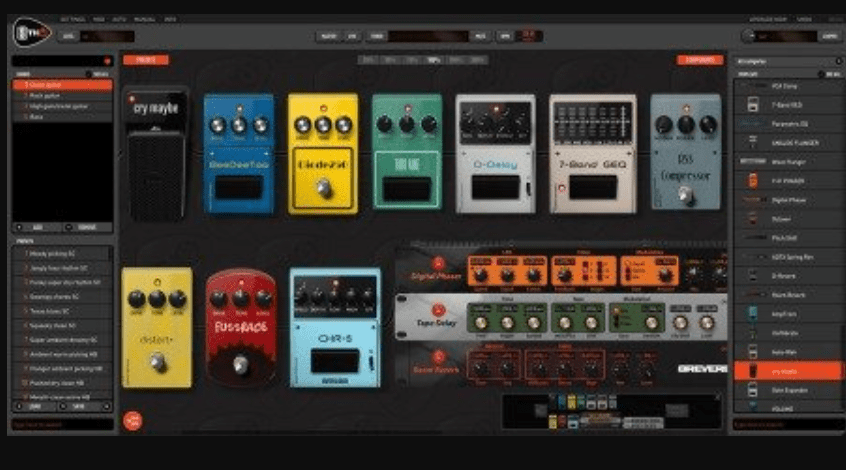Toggle the blue pedal's black switch pad
The width and height of the screenshot is (846, 470).
(238, 188)
